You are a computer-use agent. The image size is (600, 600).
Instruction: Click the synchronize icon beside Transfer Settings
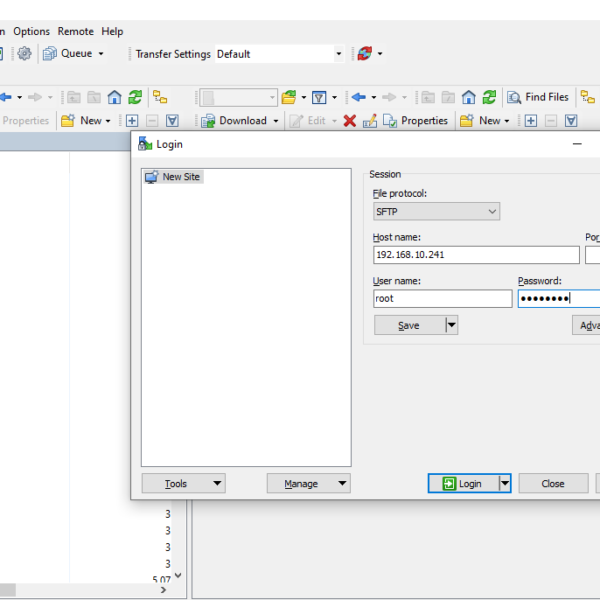[x=365, y=54]
